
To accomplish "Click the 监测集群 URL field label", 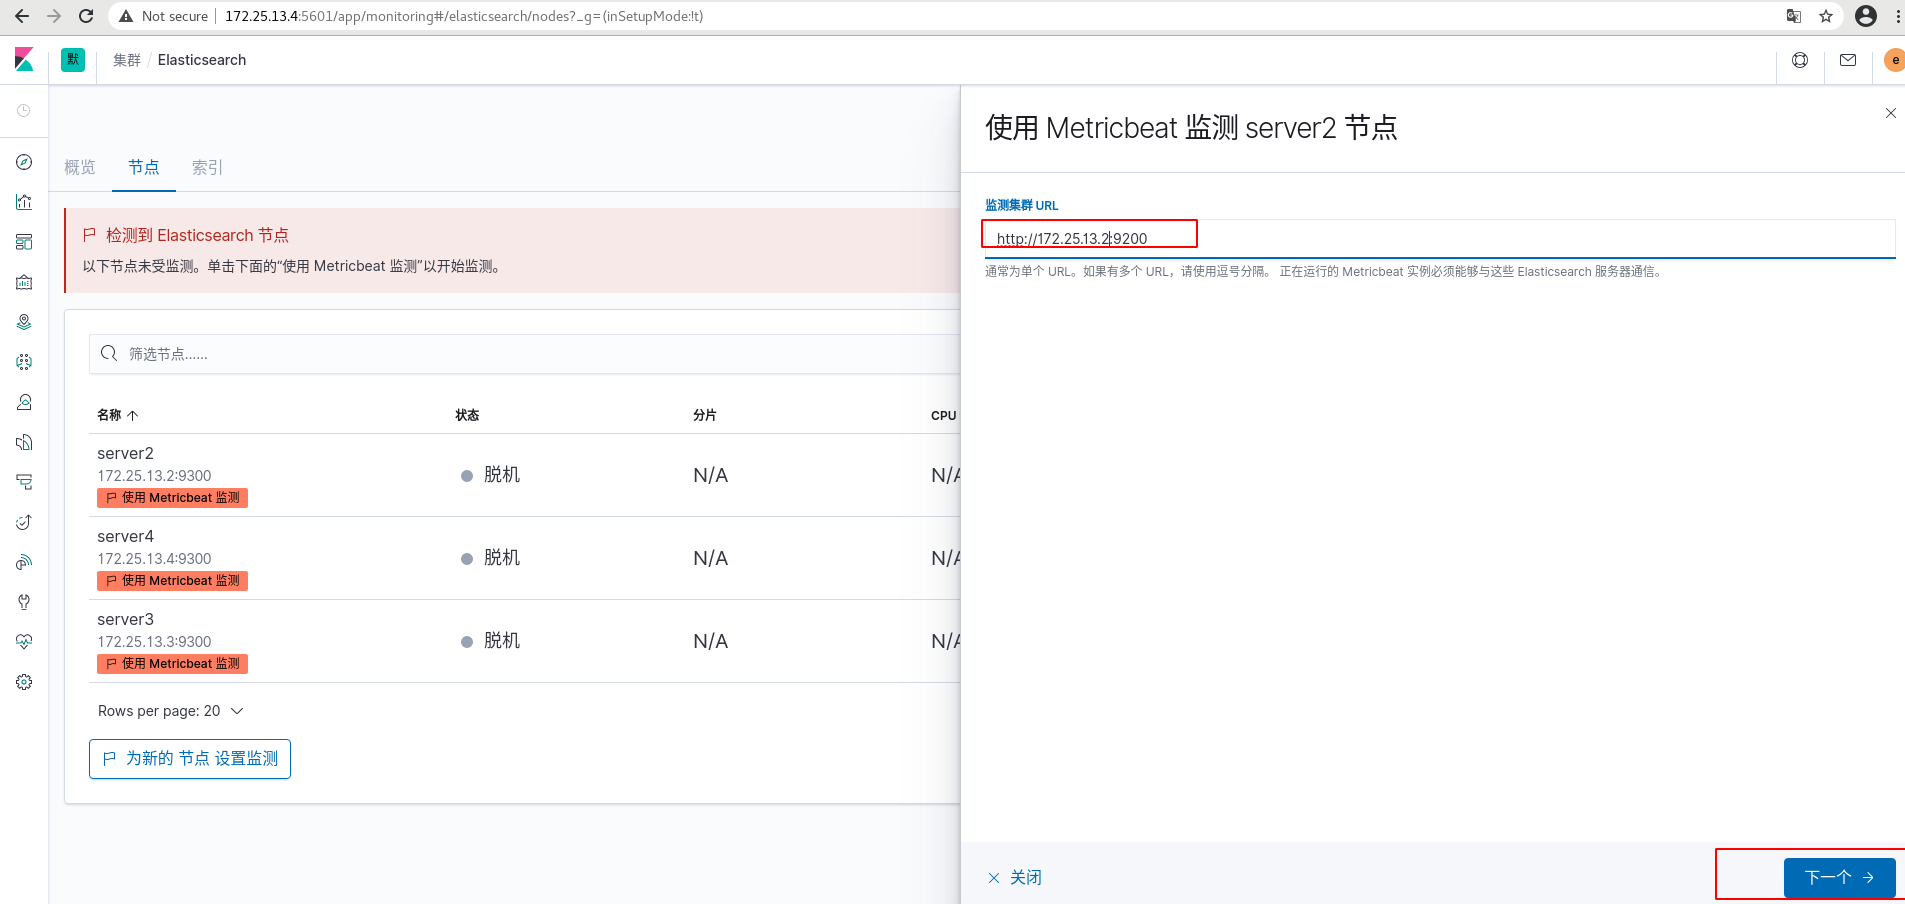I will [x=1021, y=205].
